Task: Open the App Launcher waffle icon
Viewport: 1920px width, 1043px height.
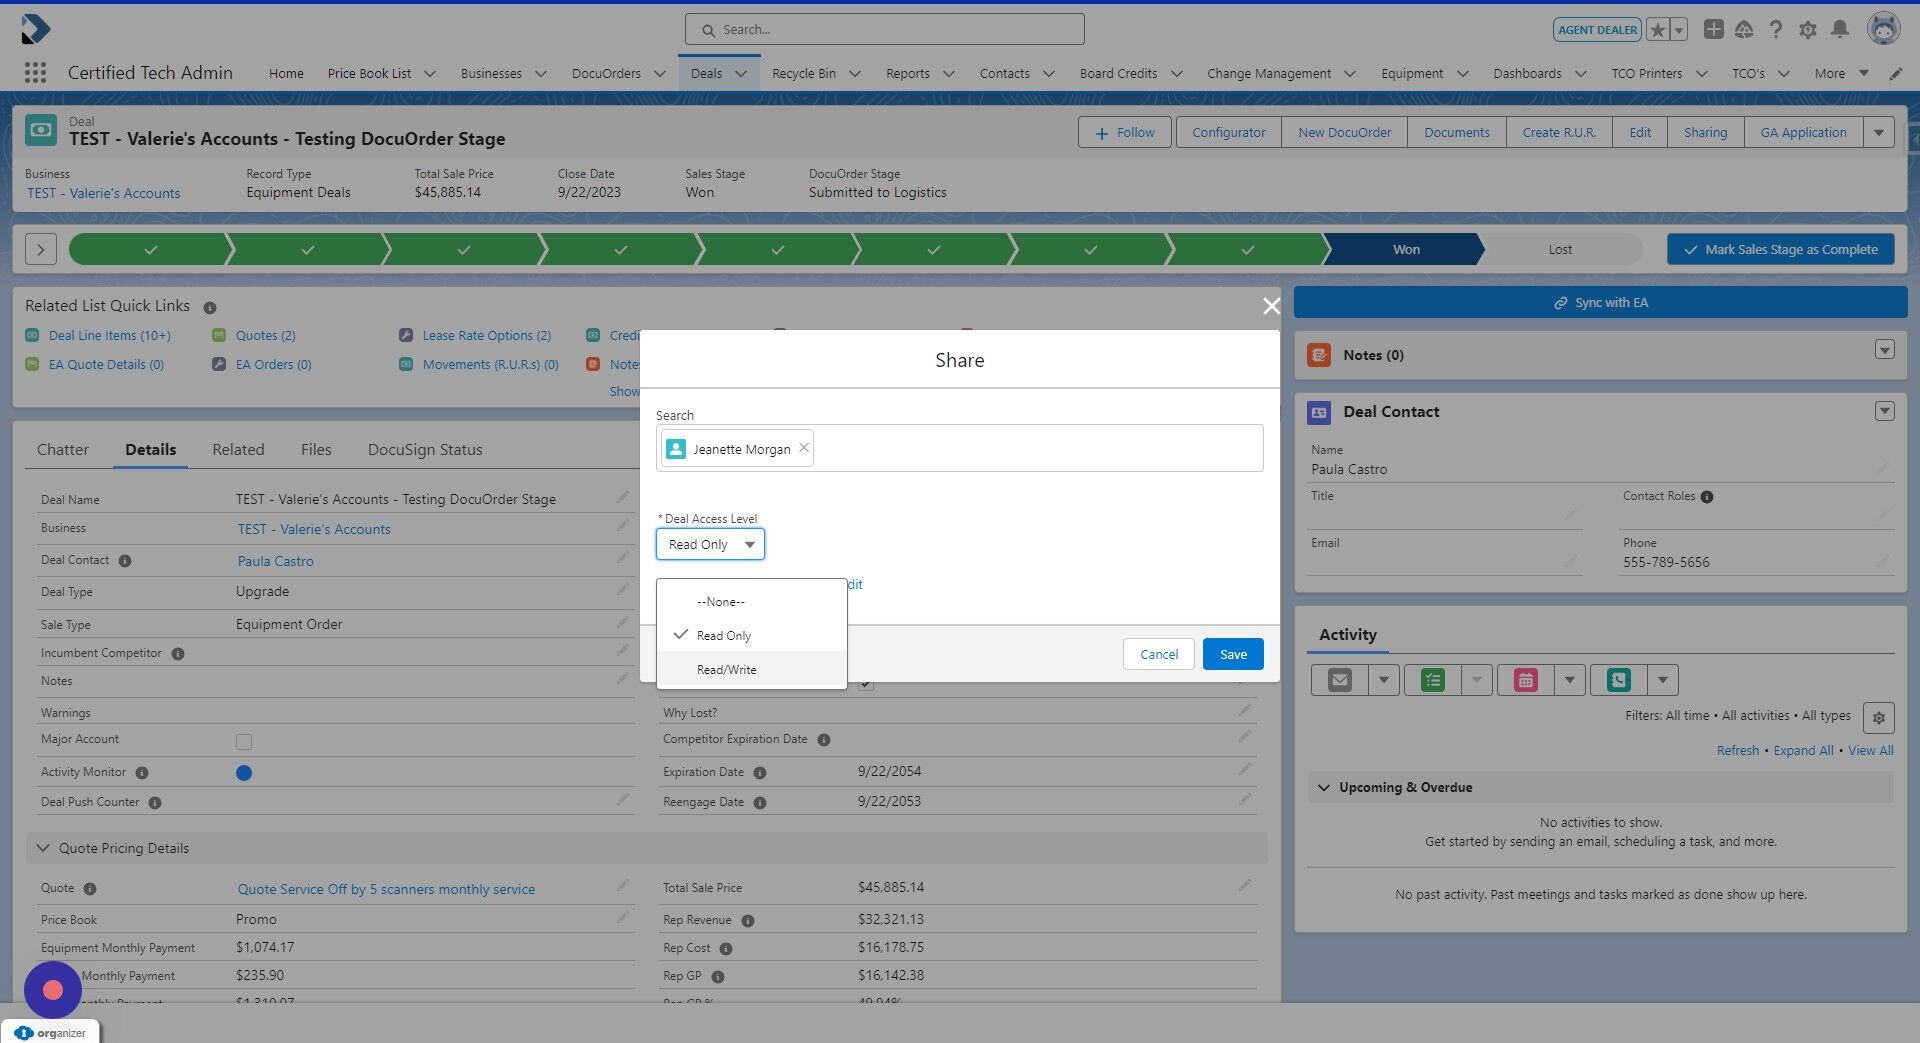Action: tap(35, 73)
